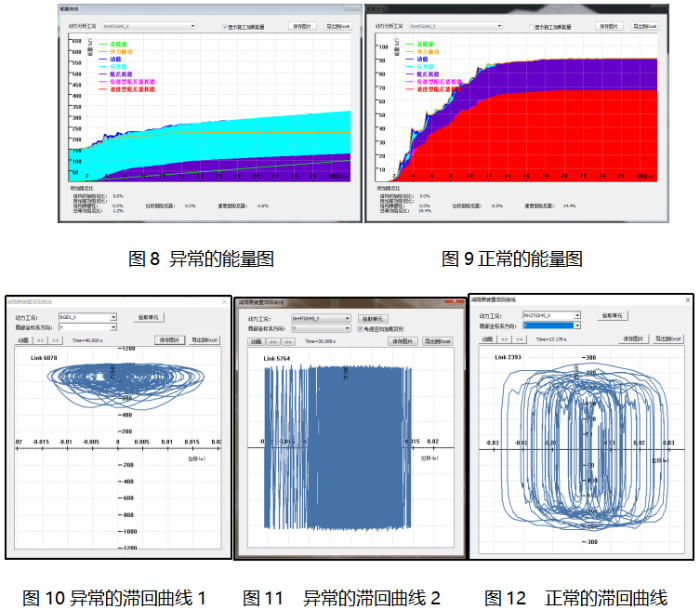The image size is (700, 610).
Task: Expand the 局部坐标系方向 dropdown in Link 2393 window
Action: [578, 324]
